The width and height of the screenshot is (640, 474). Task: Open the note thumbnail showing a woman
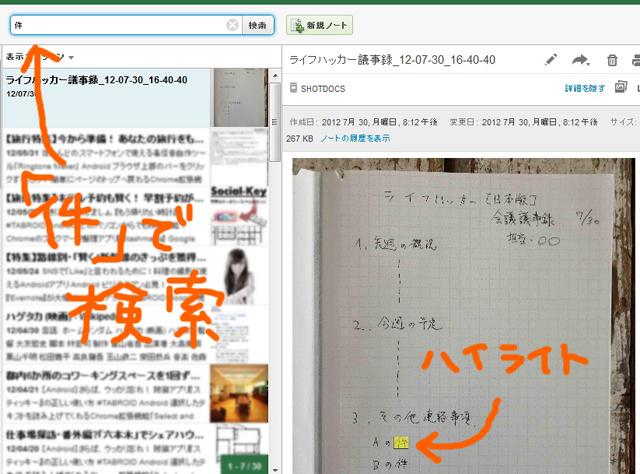(x=239, y=276)
